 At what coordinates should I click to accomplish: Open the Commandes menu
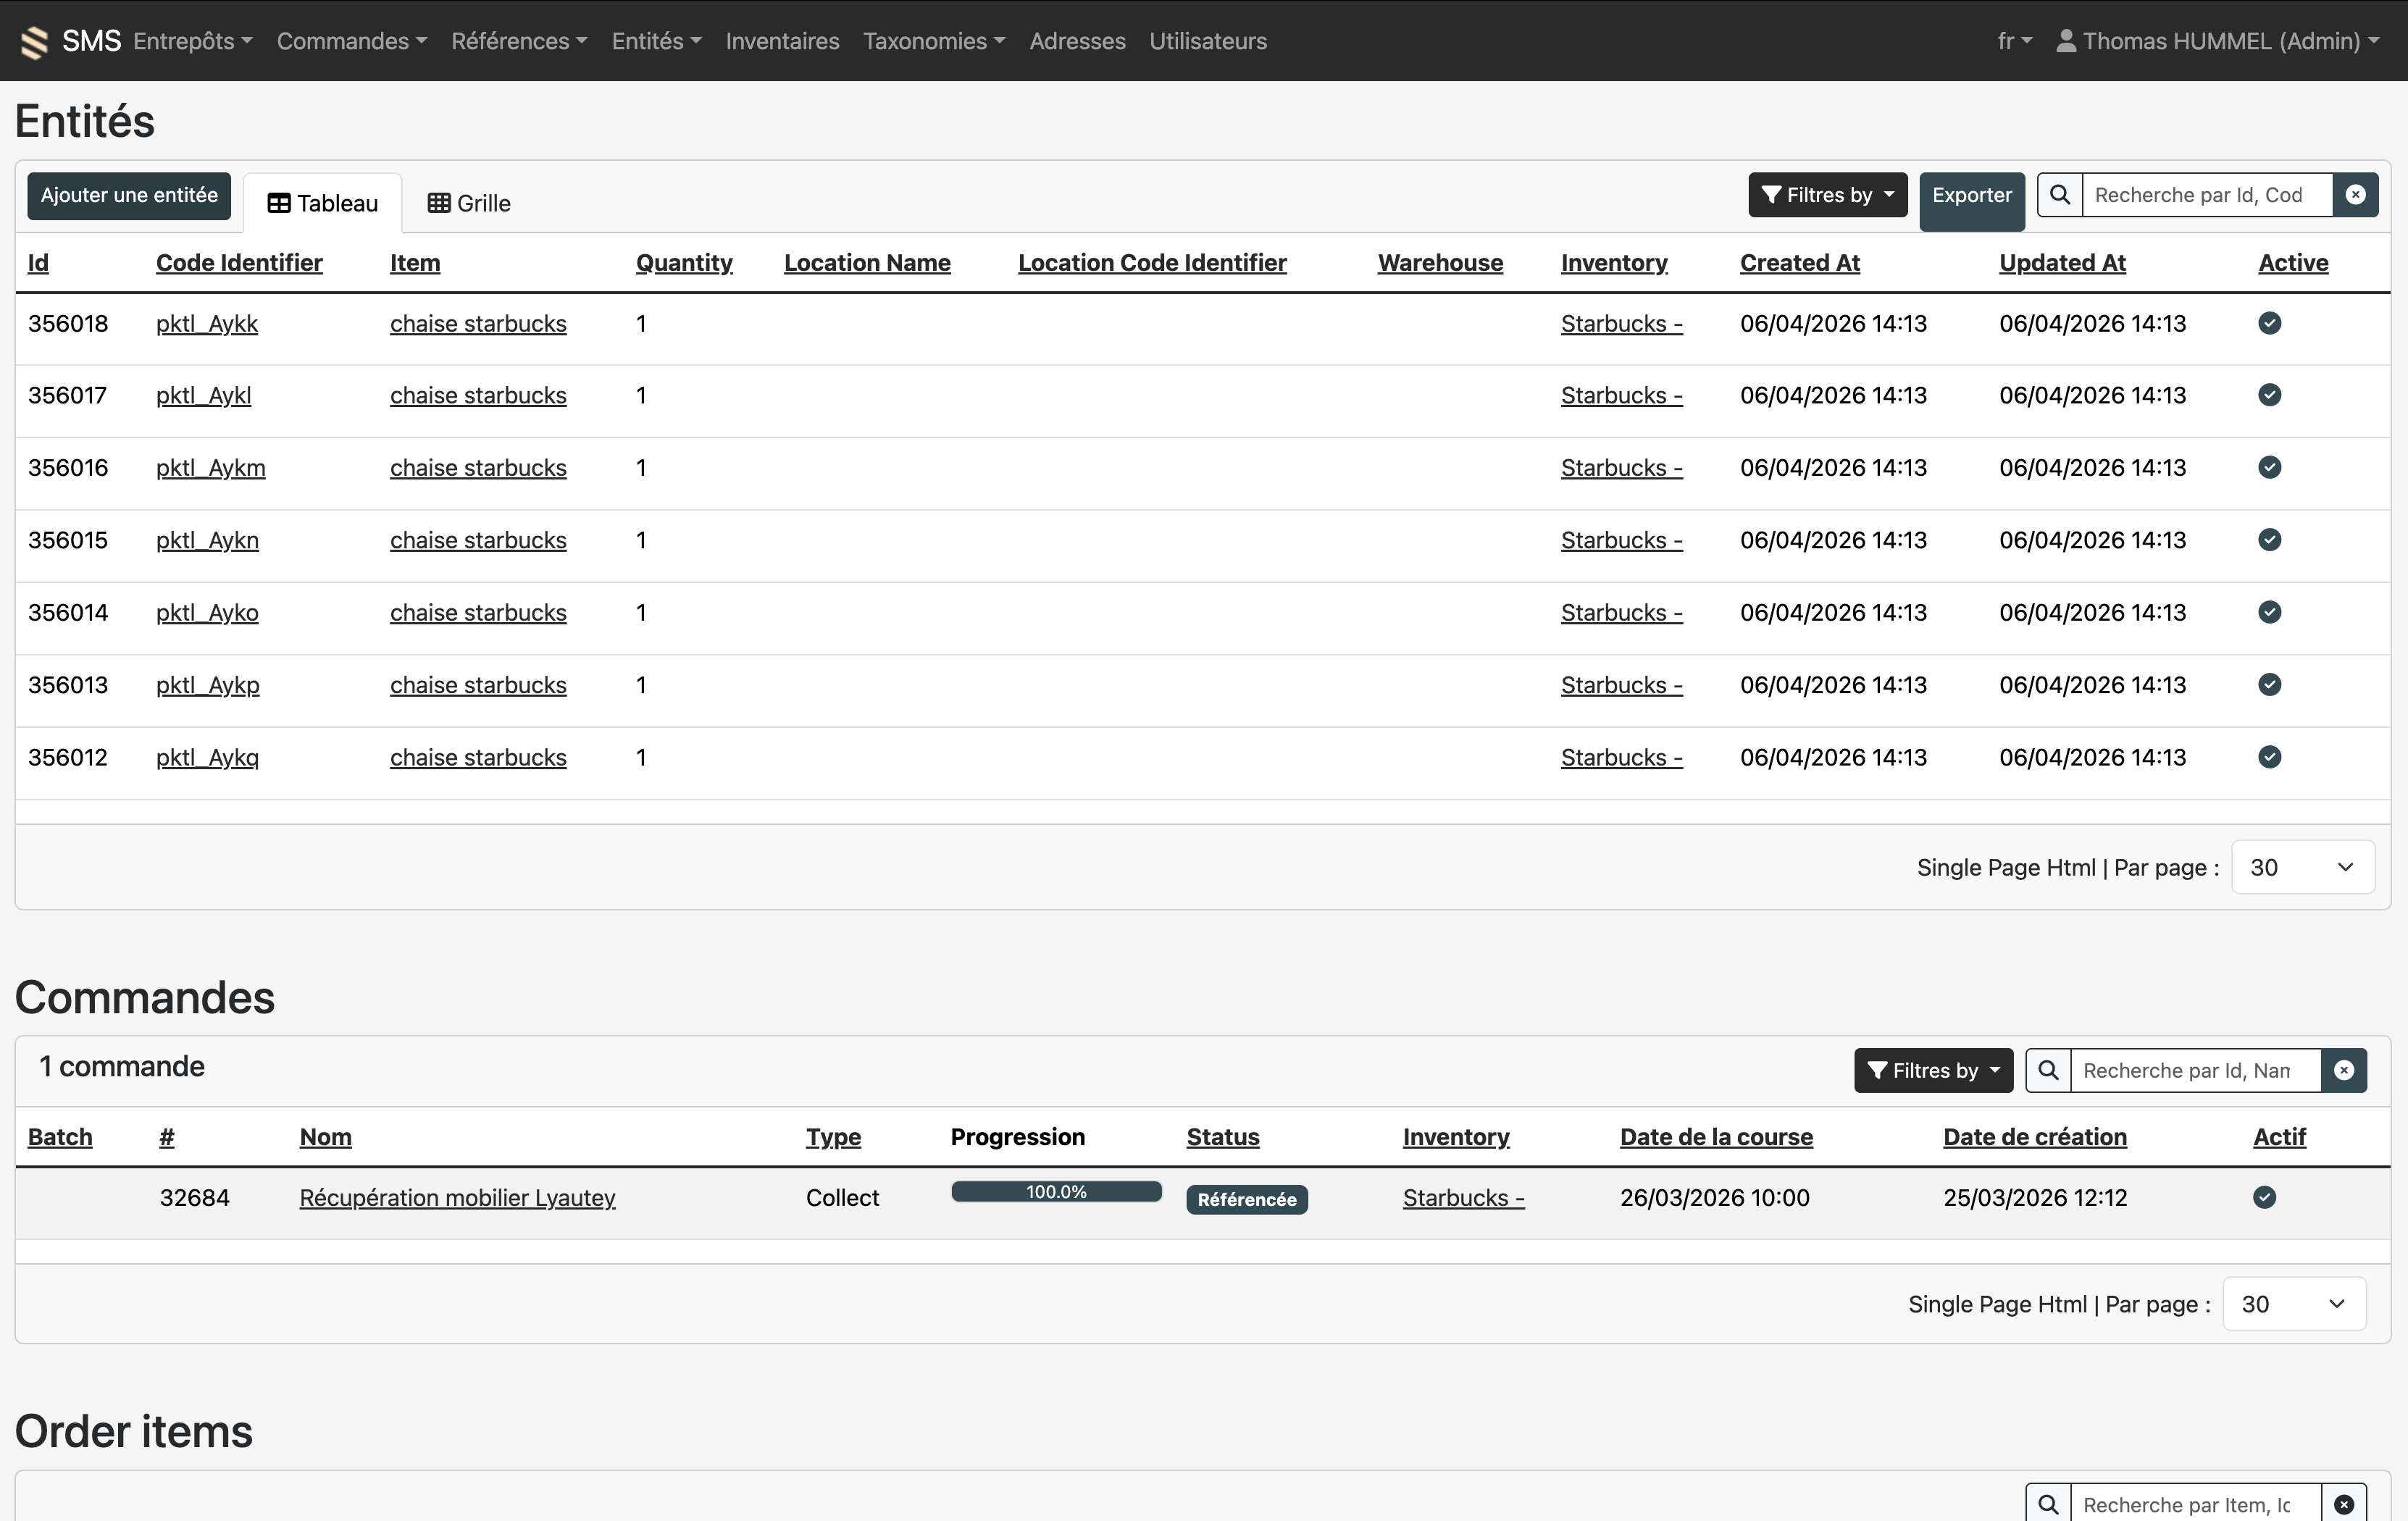tap(351, 41)
